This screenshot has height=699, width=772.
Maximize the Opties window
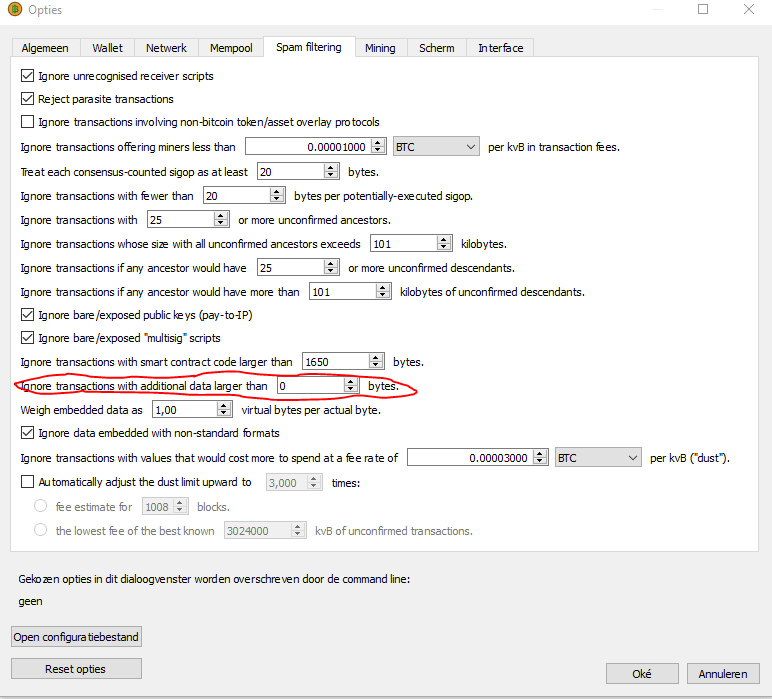[x=702, y=9]
